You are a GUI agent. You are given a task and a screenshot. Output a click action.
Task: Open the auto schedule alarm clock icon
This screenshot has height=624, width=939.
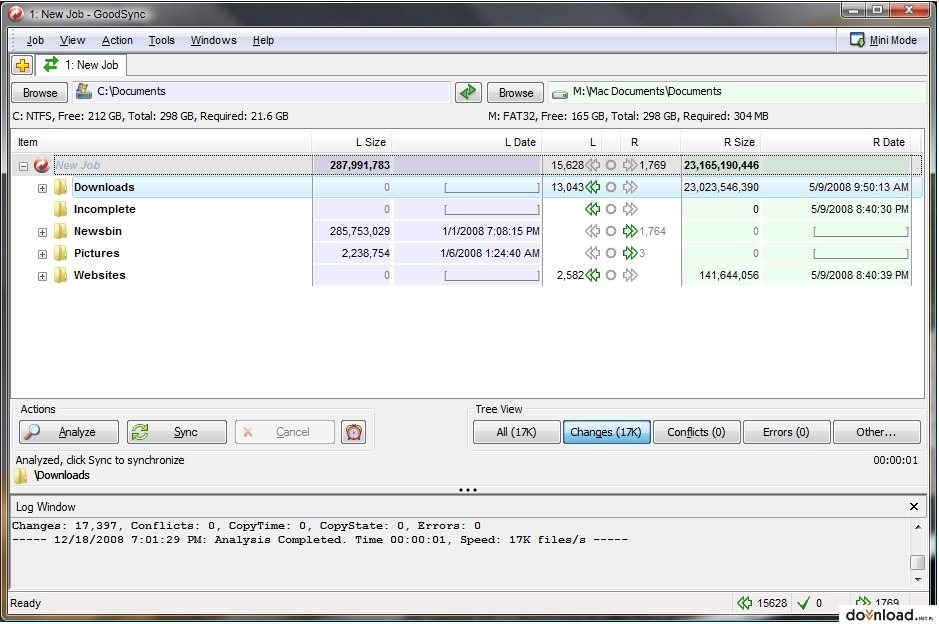pyautogui.click(x=354, y=432)
